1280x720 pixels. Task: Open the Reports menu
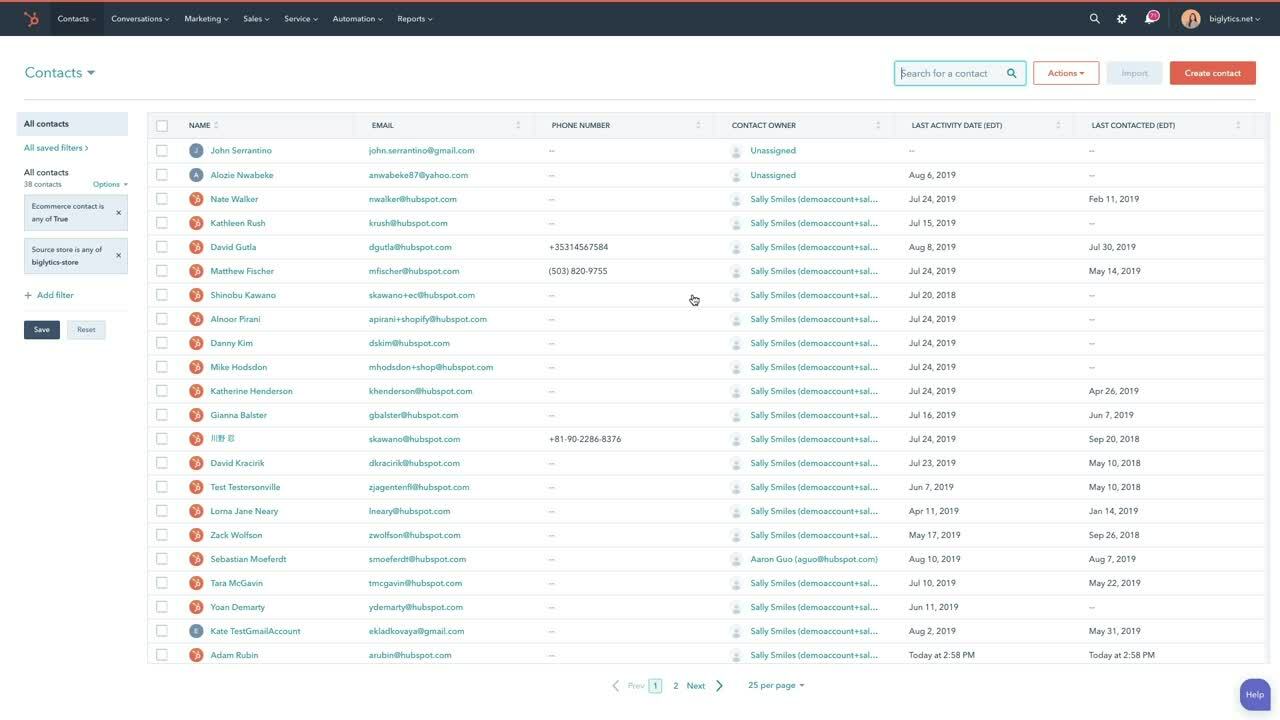[414, 18]
